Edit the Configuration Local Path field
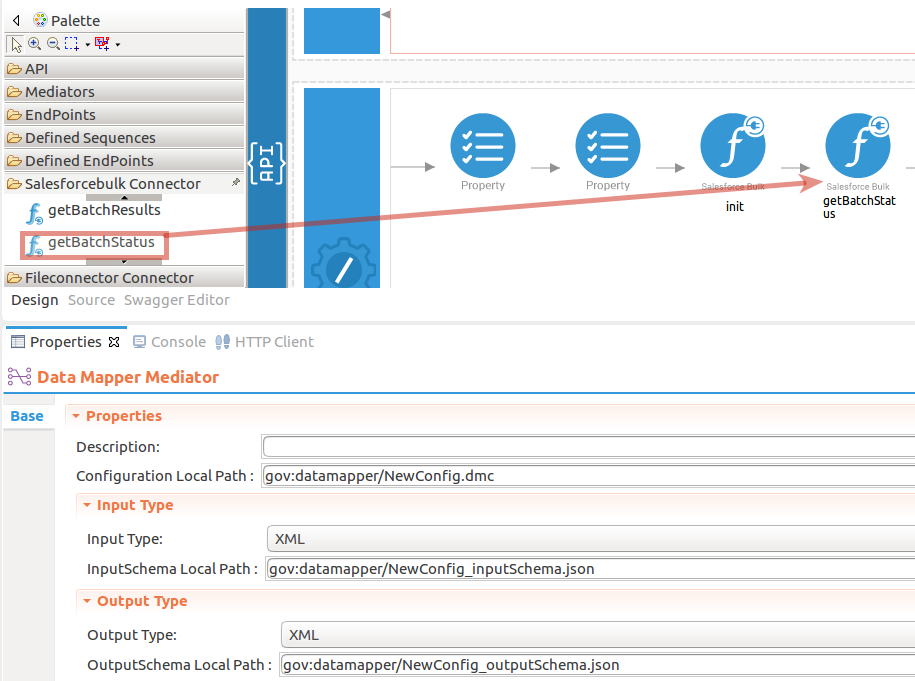The height and width of the screenshot is (681, 915). pyautogui.click(x=588, y=476)
